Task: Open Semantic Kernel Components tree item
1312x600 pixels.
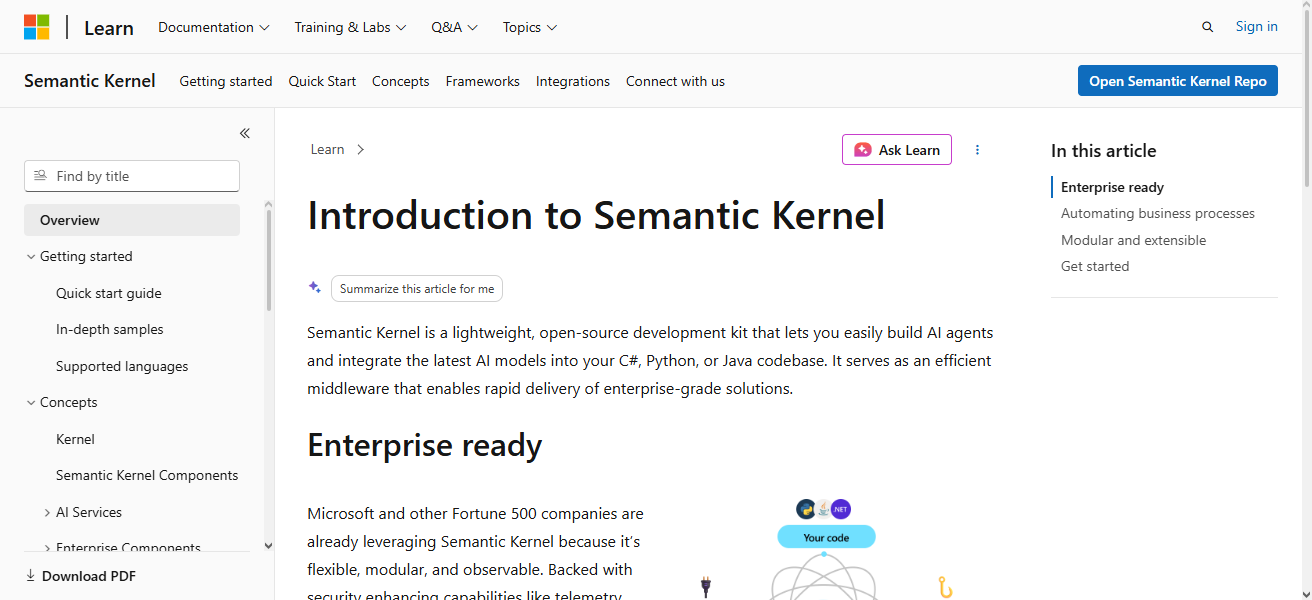Action: [x=147, y=475]
